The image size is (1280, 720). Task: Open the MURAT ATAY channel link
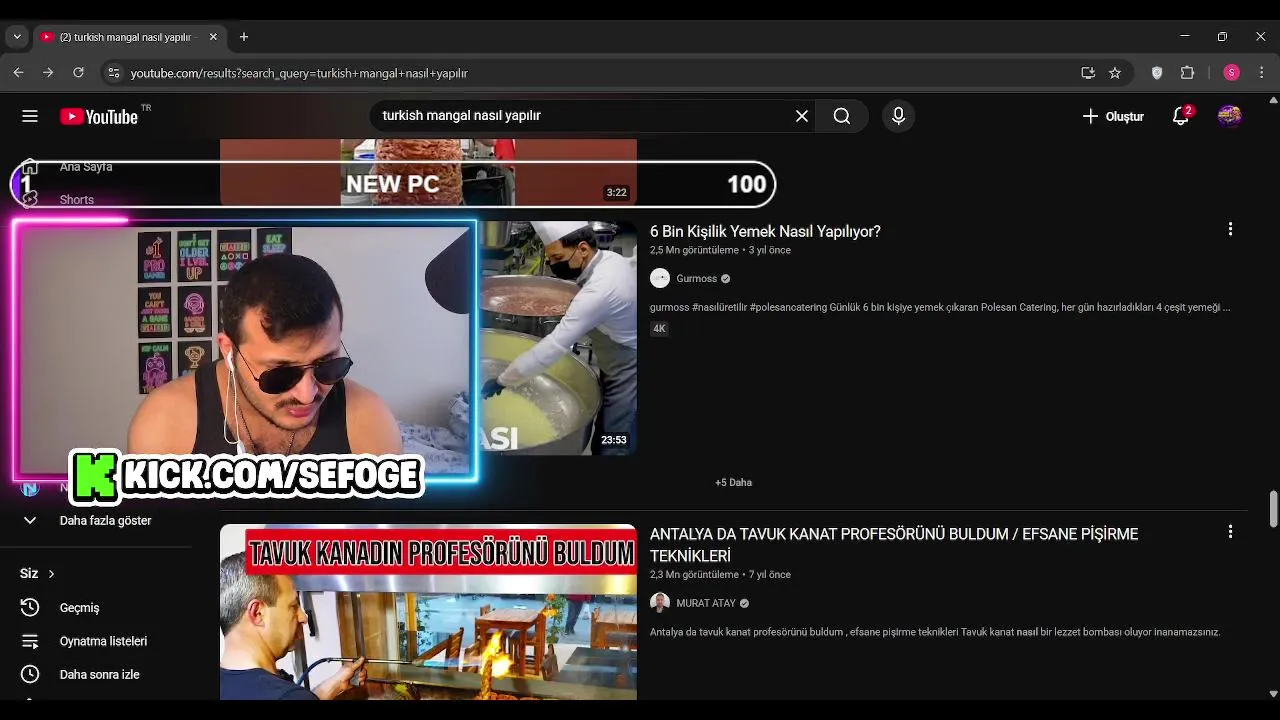coord(706,603)
